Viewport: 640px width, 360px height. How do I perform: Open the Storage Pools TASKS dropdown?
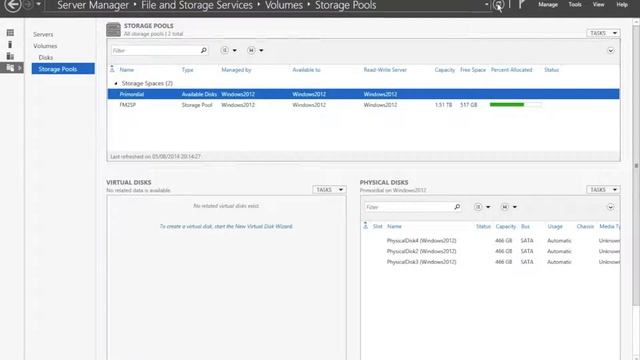click(x=603, y=33)
